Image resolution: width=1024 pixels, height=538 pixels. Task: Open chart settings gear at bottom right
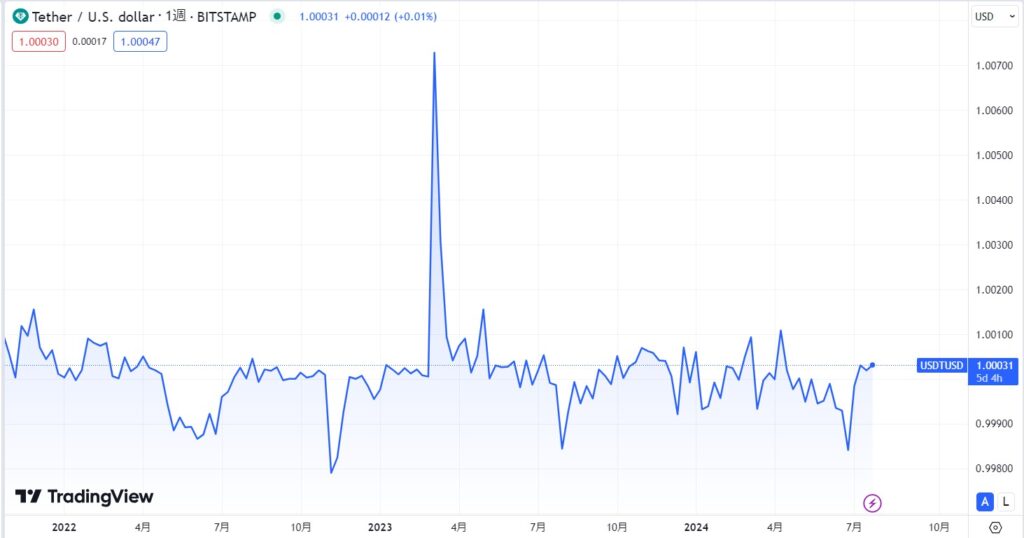point(995,527)
